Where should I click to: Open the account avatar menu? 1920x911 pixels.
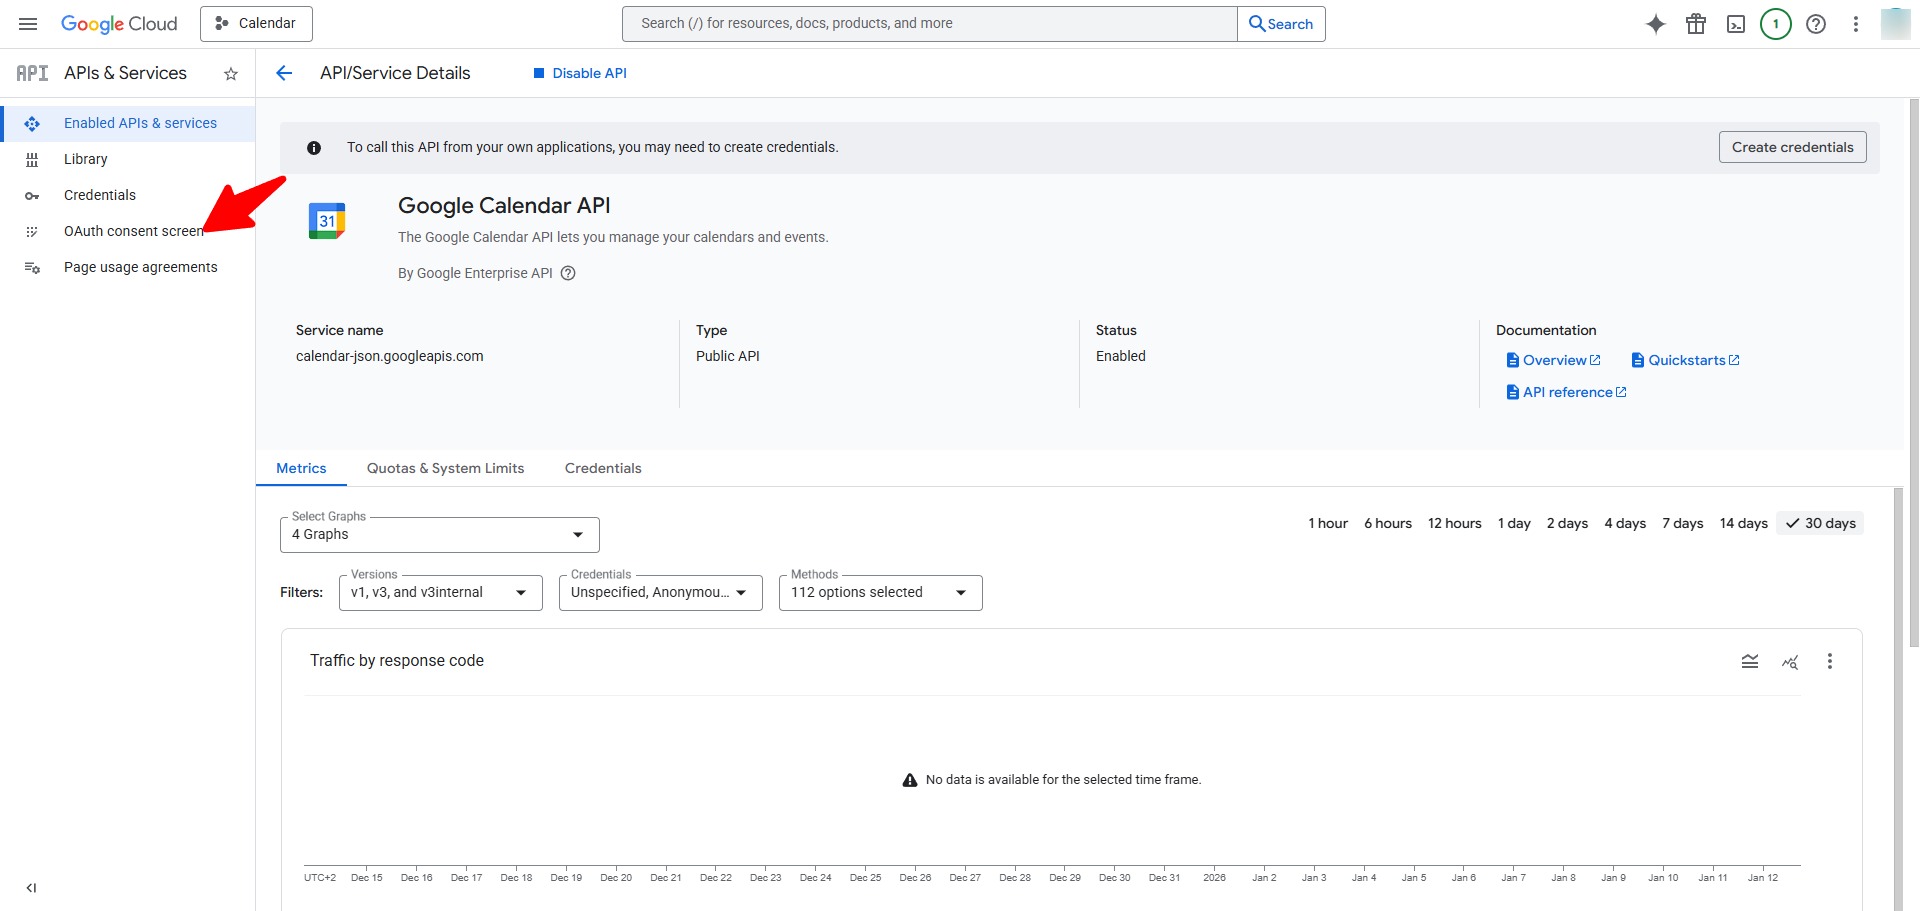click(1896, 24)
